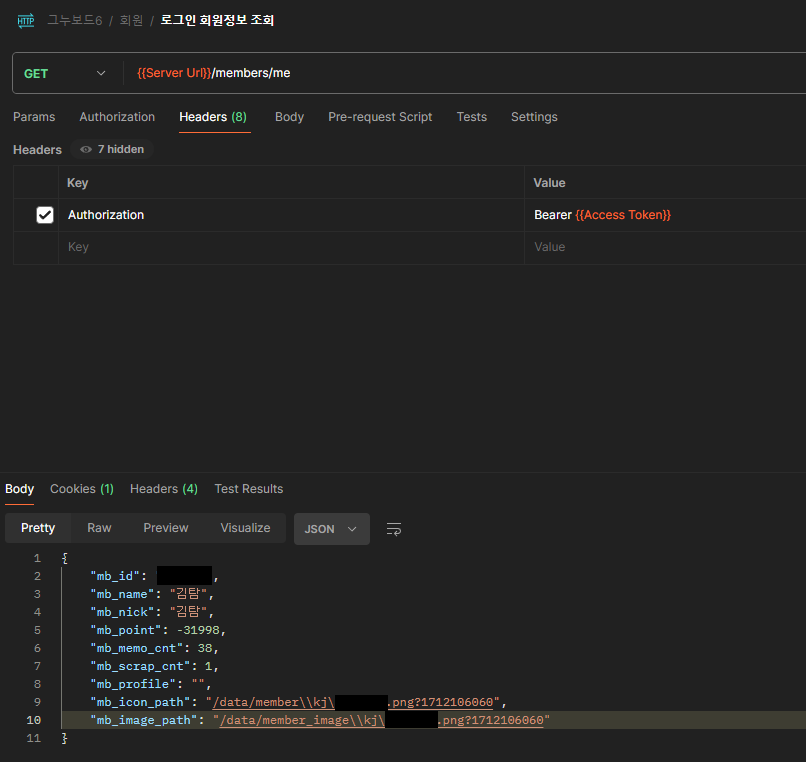Click the HTTP request type icon
The height and width of the screenshot is (762, 806).
pyautogui.click(x=26, y=20)
